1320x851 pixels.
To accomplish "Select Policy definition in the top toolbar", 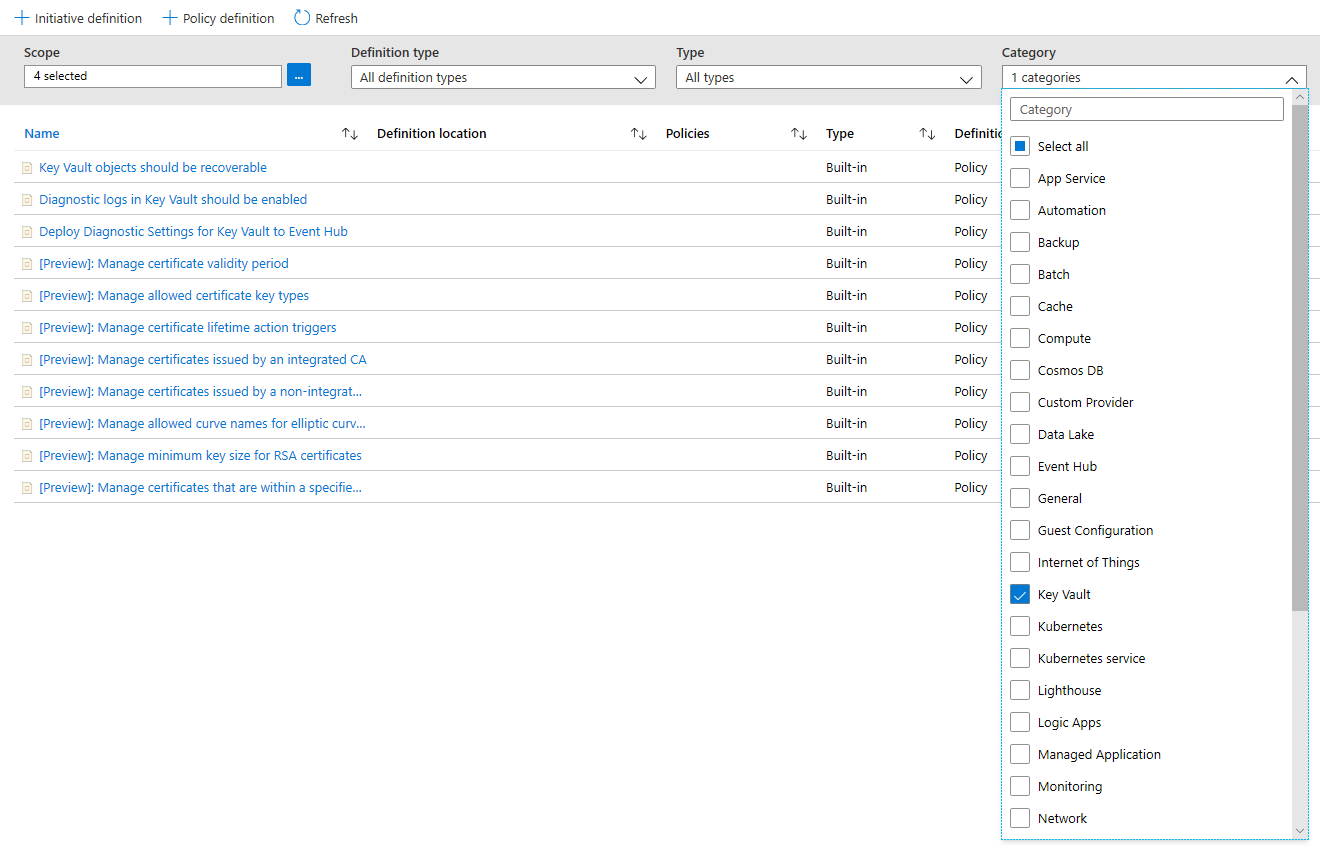I will [x=218, y=17].
